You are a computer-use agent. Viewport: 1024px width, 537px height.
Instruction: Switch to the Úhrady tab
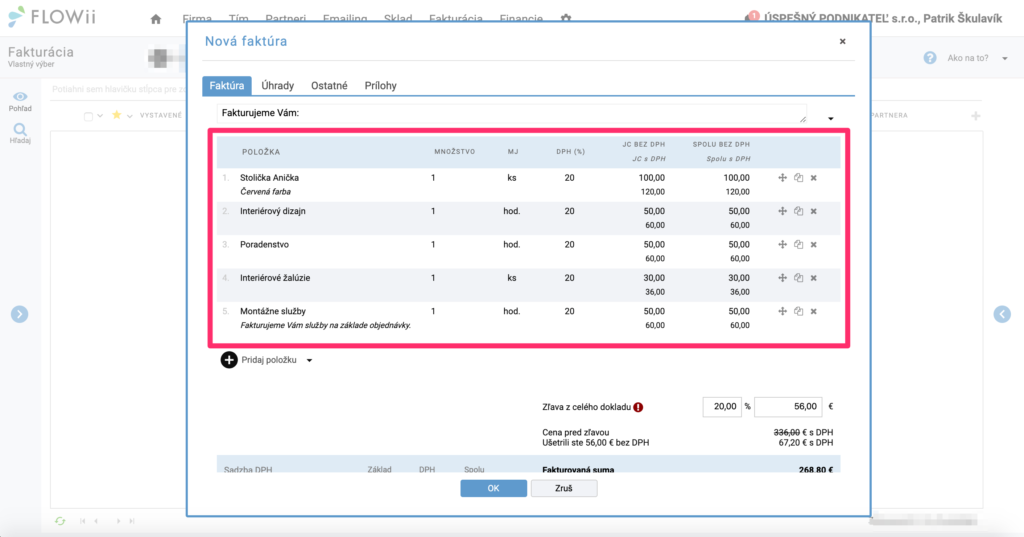click(278, 86)
